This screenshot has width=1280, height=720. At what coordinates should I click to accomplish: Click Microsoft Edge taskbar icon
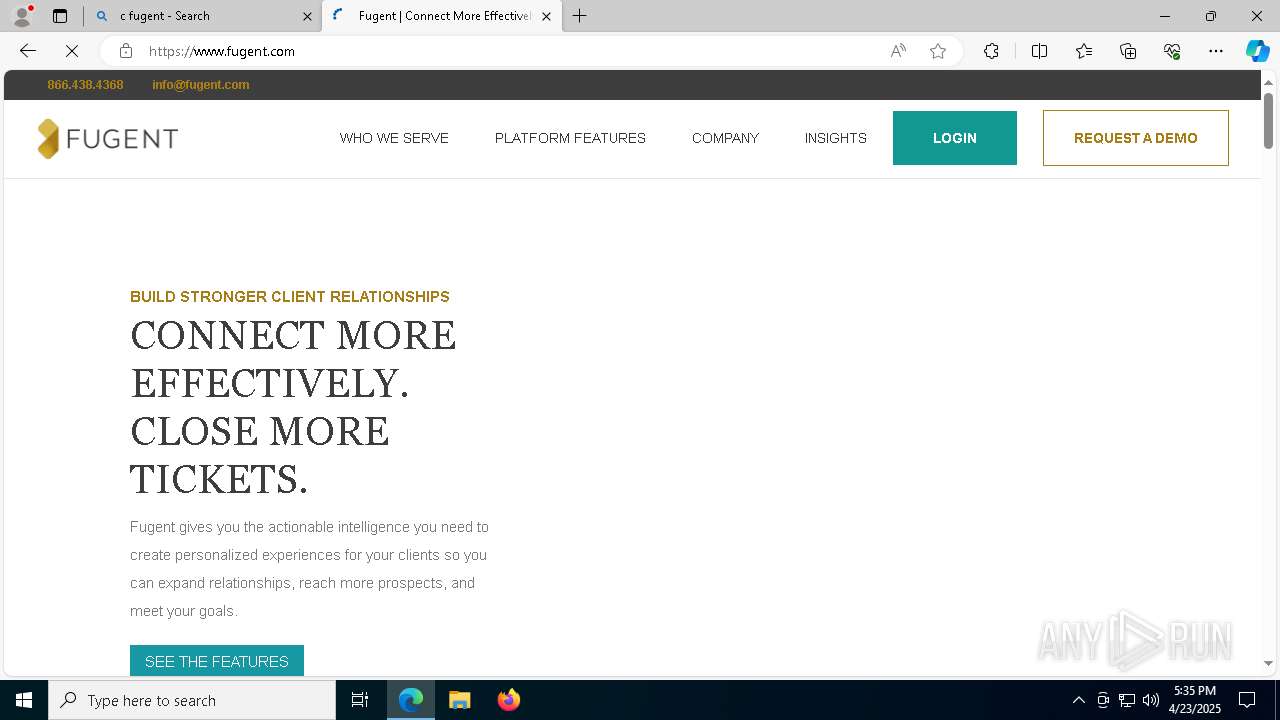[x=411, y=700]
